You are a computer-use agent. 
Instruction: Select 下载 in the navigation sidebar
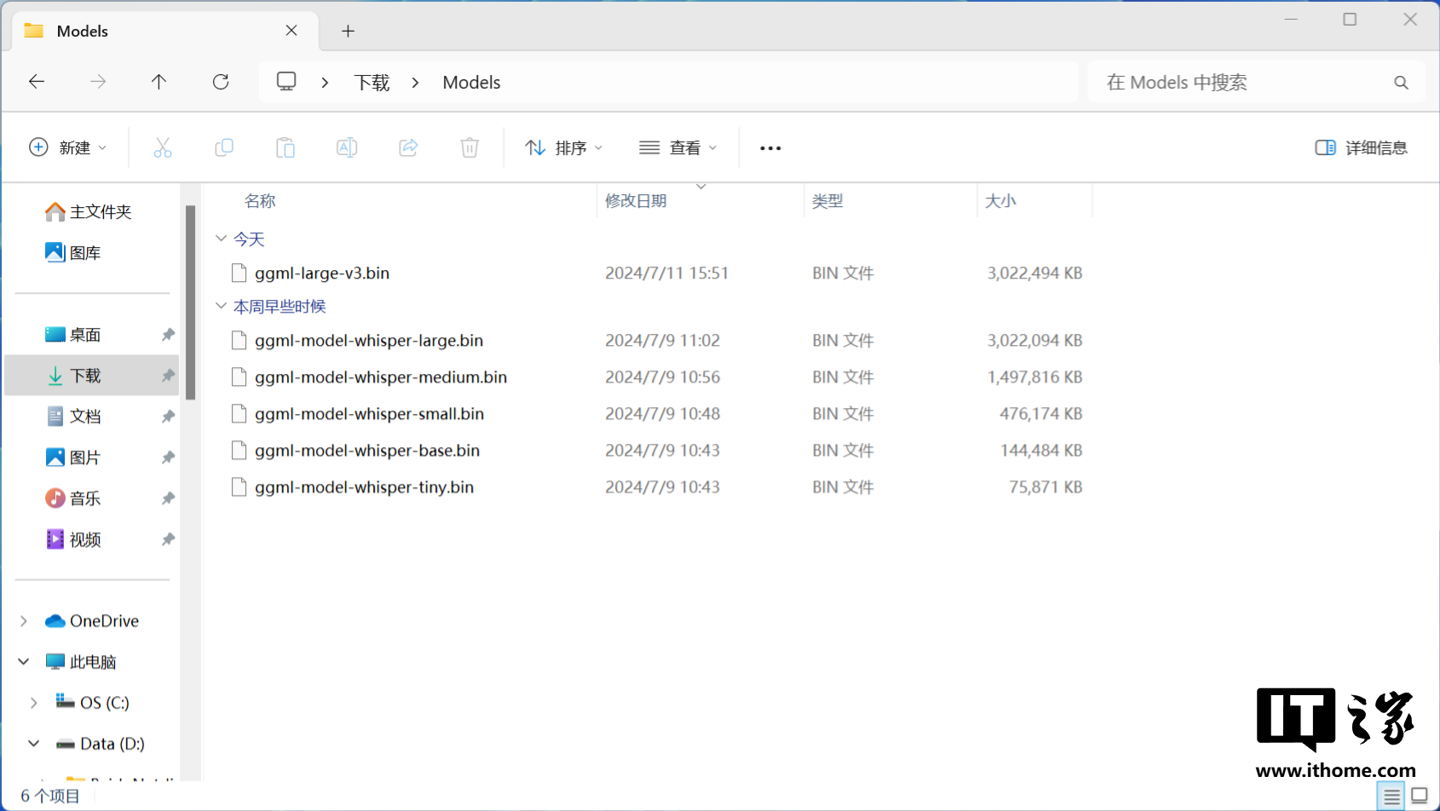pyautogui.click(x=85, y=376)
